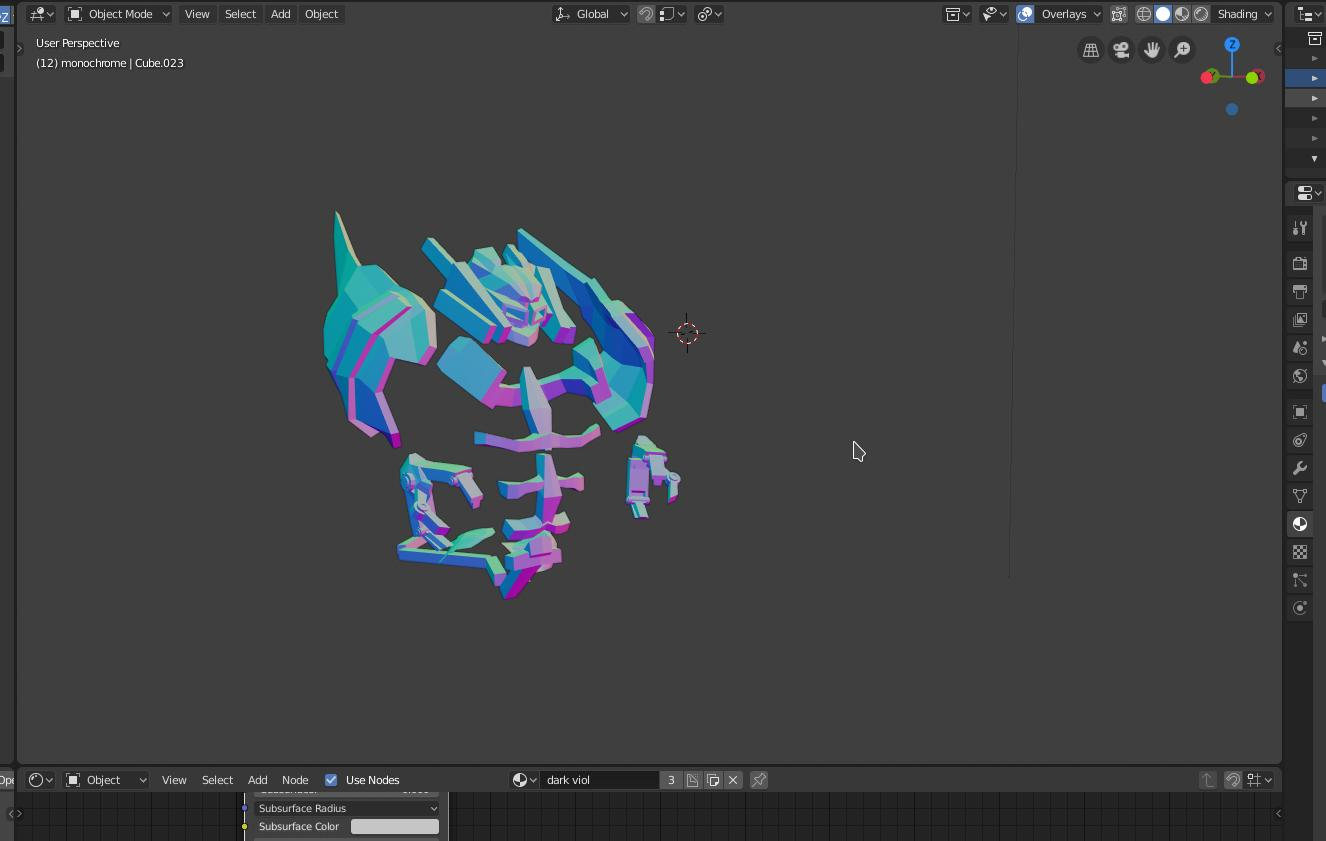Switch to rendered shading mode
Viewport: 1326px width, 841px height.
[1201, 14]
